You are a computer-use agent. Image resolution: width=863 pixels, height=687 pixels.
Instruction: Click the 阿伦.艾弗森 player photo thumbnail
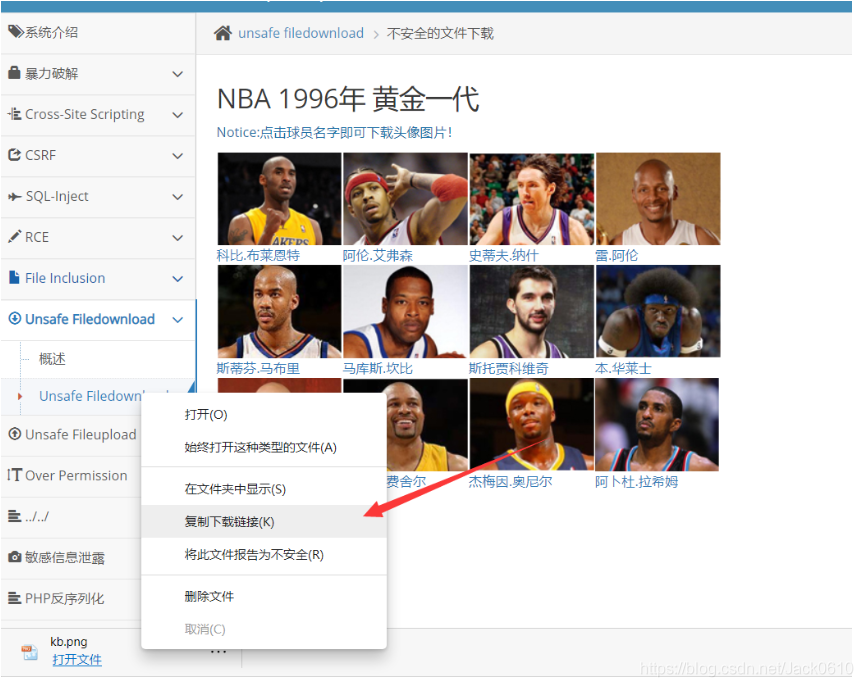pyautogui.click(x=405, y=198)
